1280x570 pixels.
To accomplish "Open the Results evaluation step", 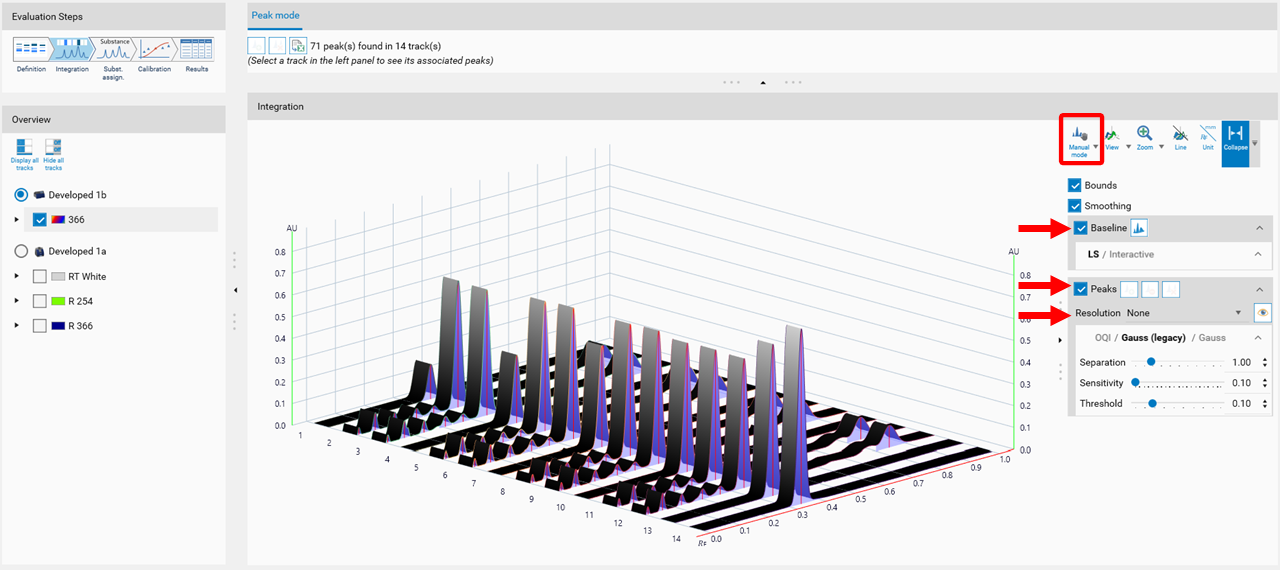I will 197,56.
